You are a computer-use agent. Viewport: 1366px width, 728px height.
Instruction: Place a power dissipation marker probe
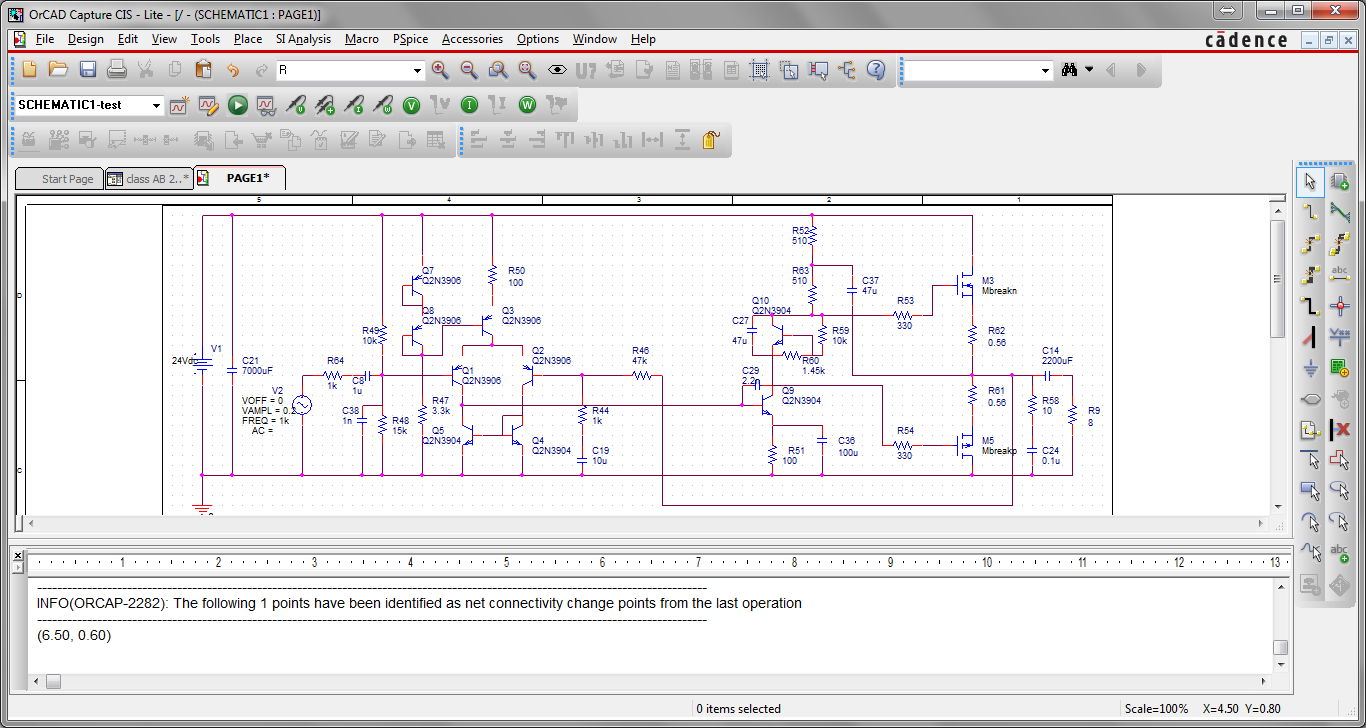[x=382, y=105]
